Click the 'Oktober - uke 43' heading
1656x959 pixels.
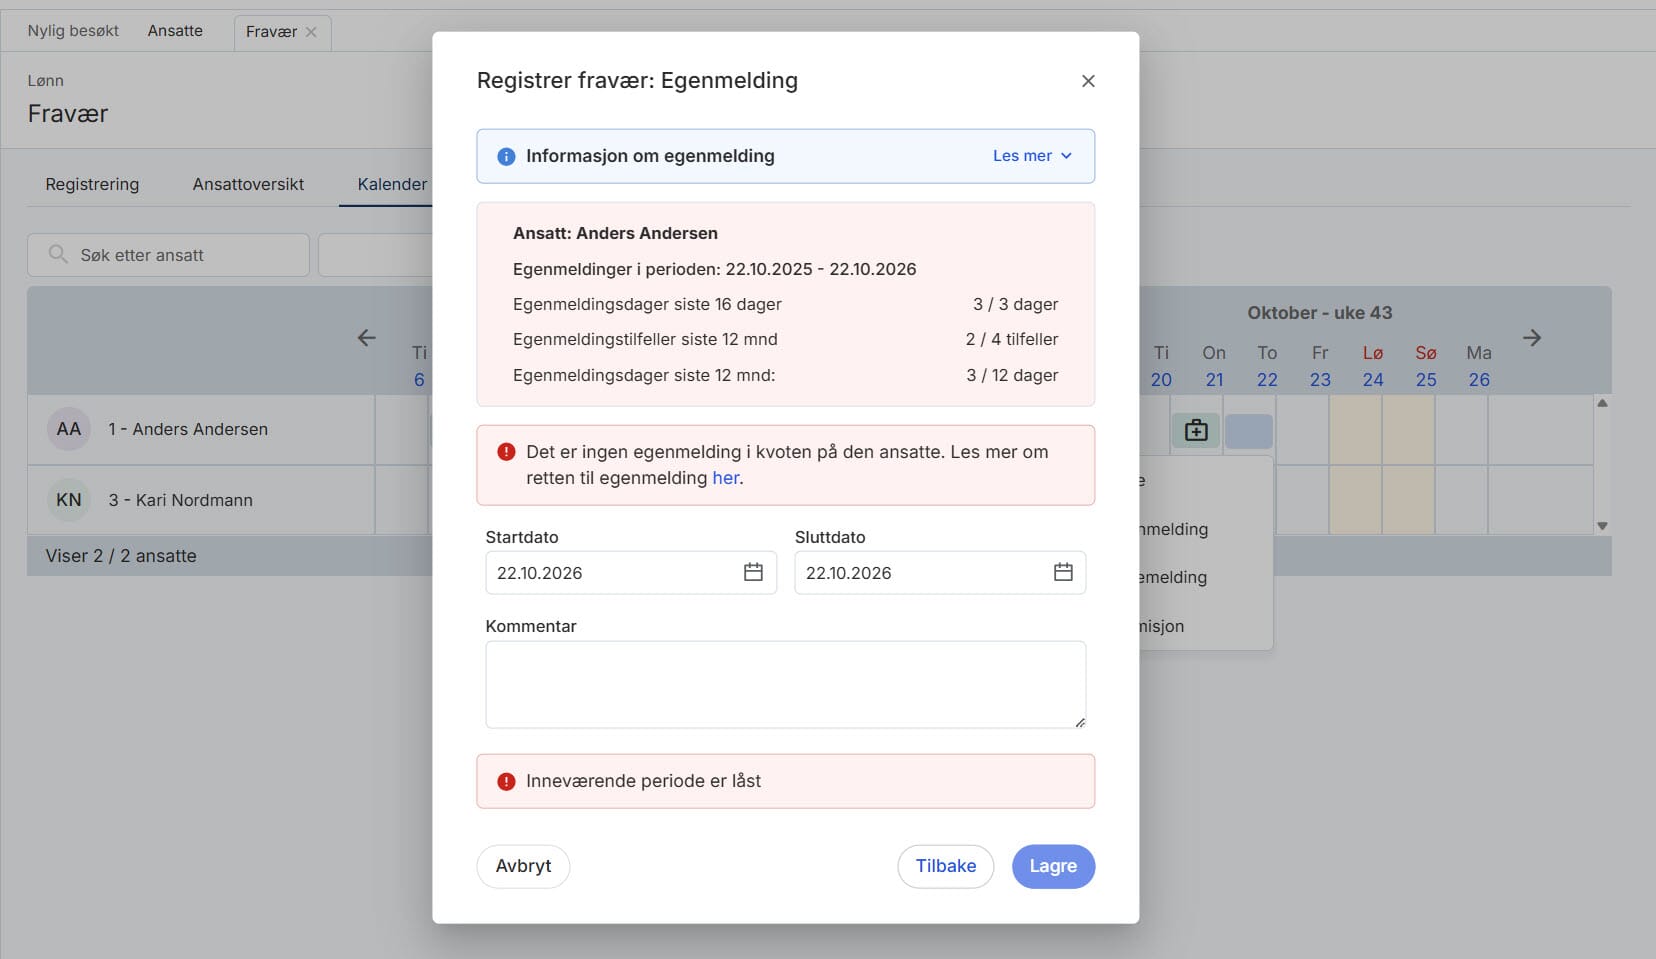[x=1320, y=313]
